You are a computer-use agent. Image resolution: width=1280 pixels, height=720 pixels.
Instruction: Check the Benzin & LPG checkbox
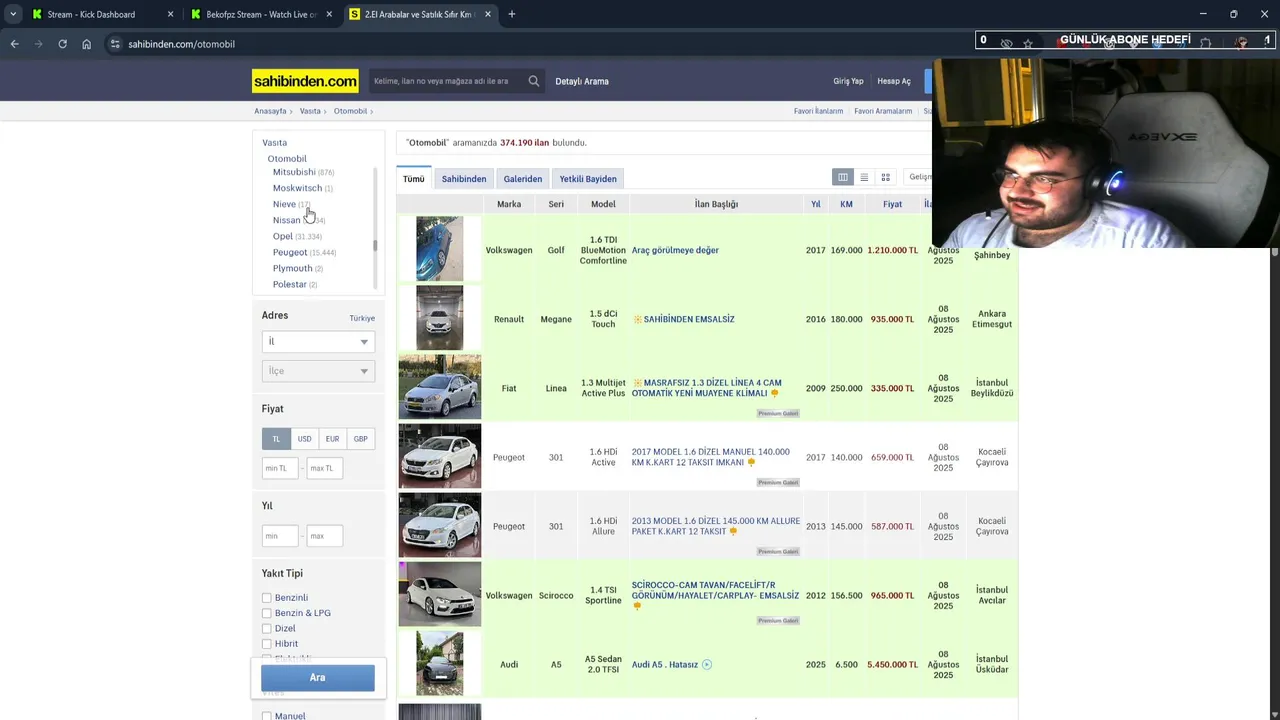[267, 613]
